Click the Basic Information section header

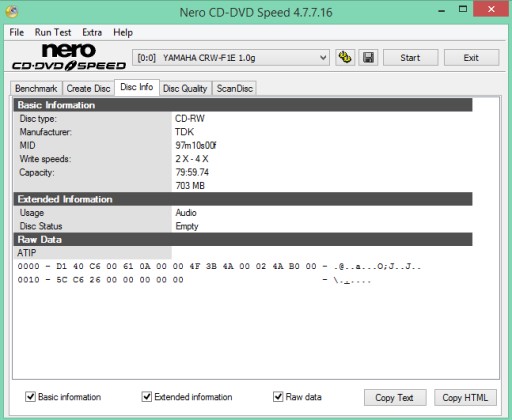243,105
